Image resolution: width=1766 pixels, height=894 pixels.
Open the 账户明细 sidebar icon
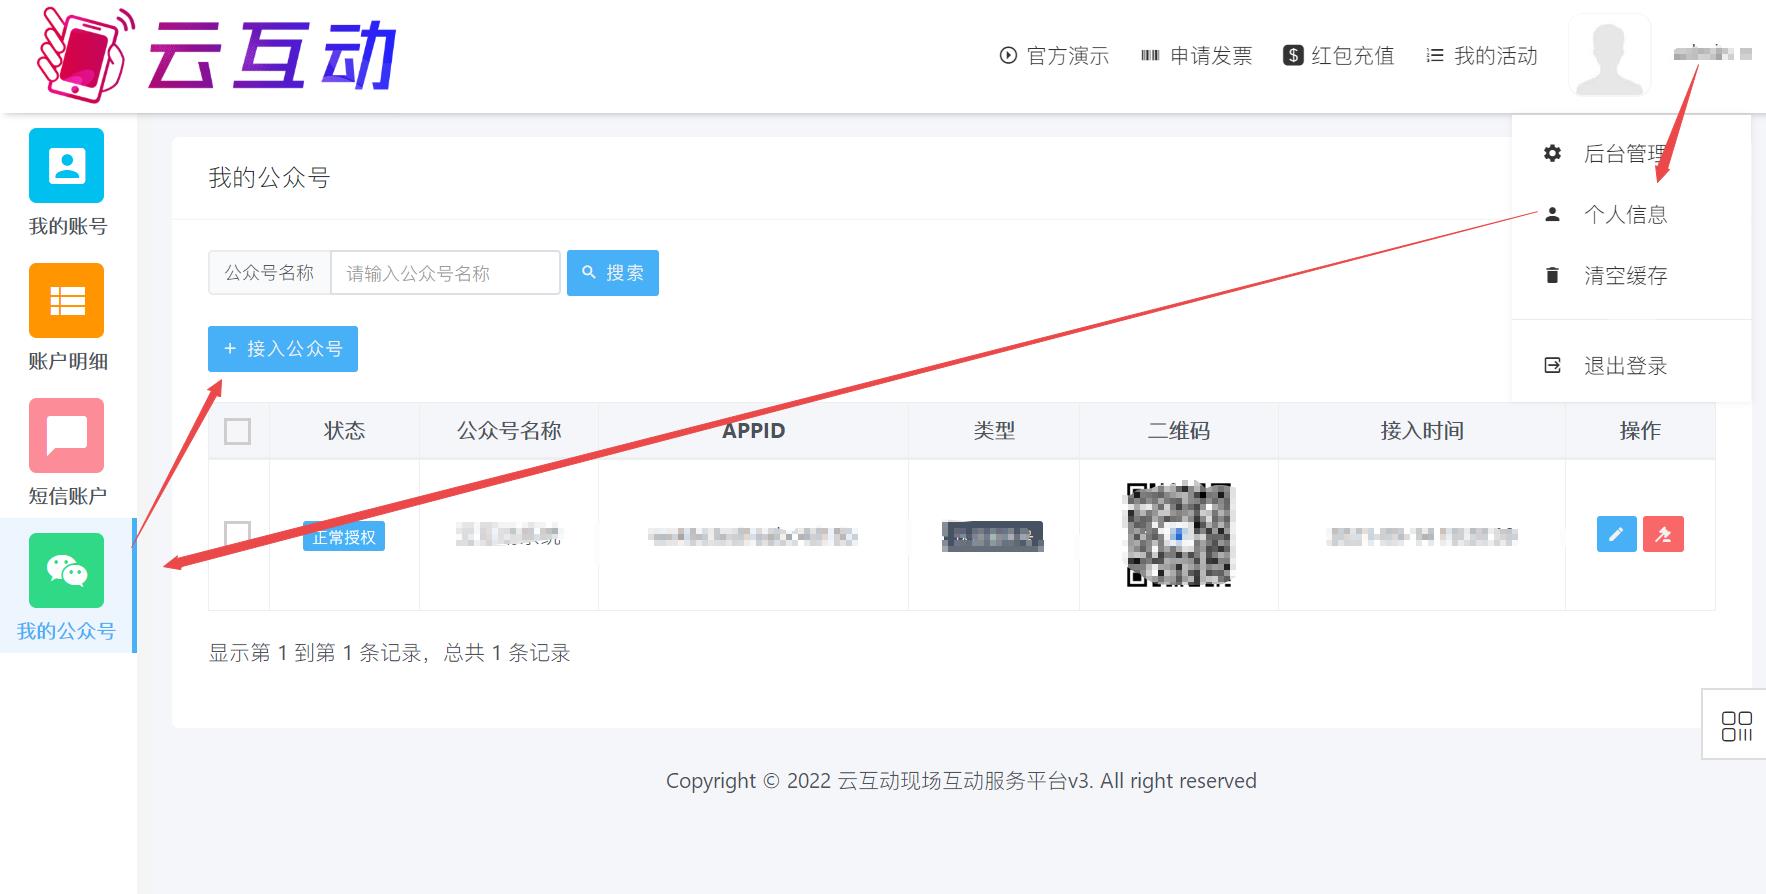tap(67, 301)
